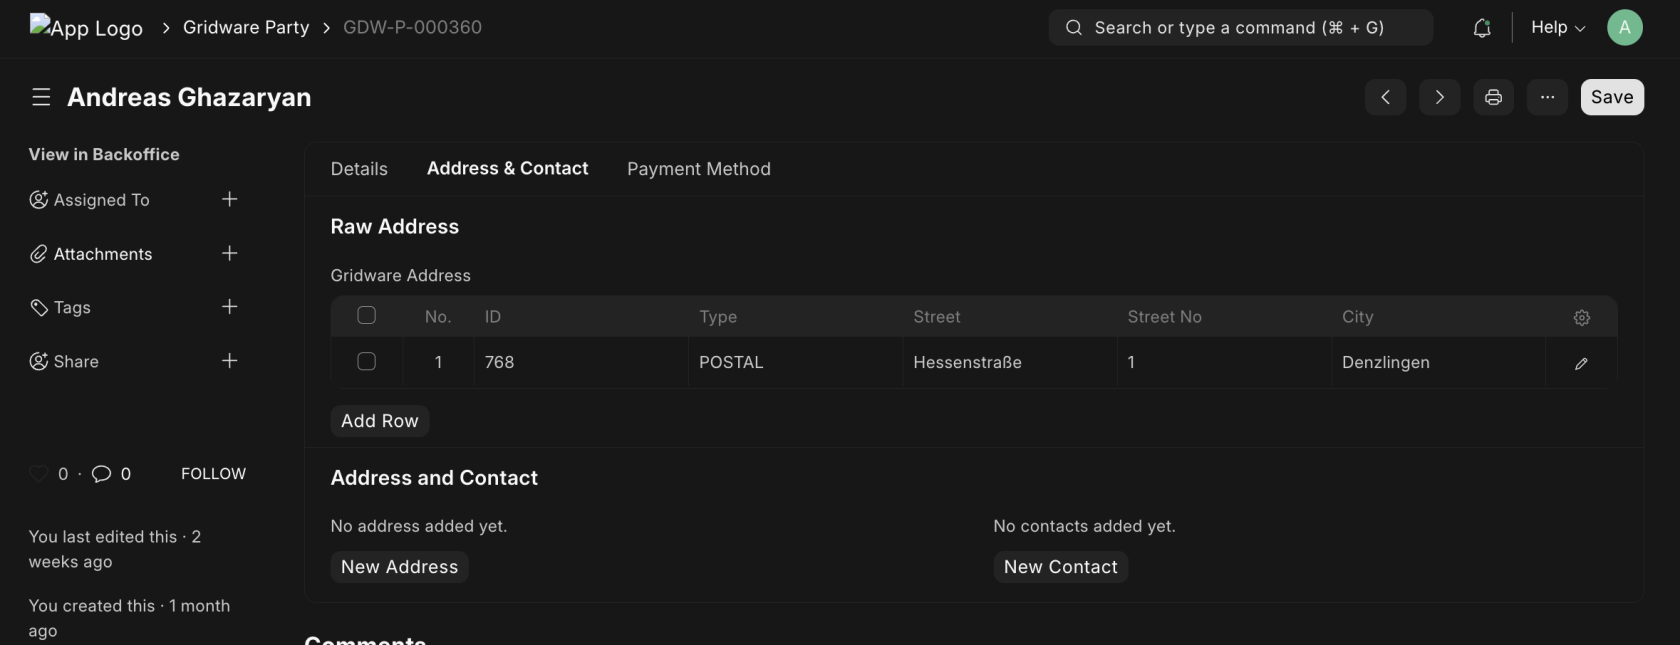Click the Attachments label
The height and width of the screenshot is (645, 1680).
103,254
